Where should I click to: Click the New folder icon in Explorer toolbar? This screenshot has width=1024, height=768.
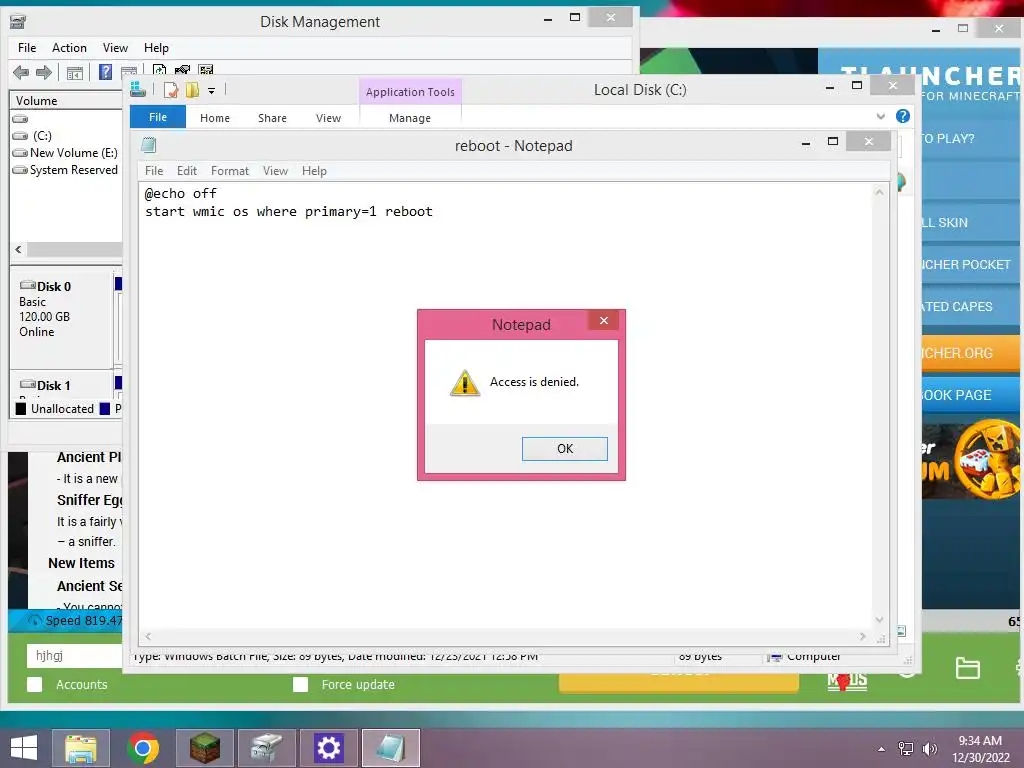[192, 90]
